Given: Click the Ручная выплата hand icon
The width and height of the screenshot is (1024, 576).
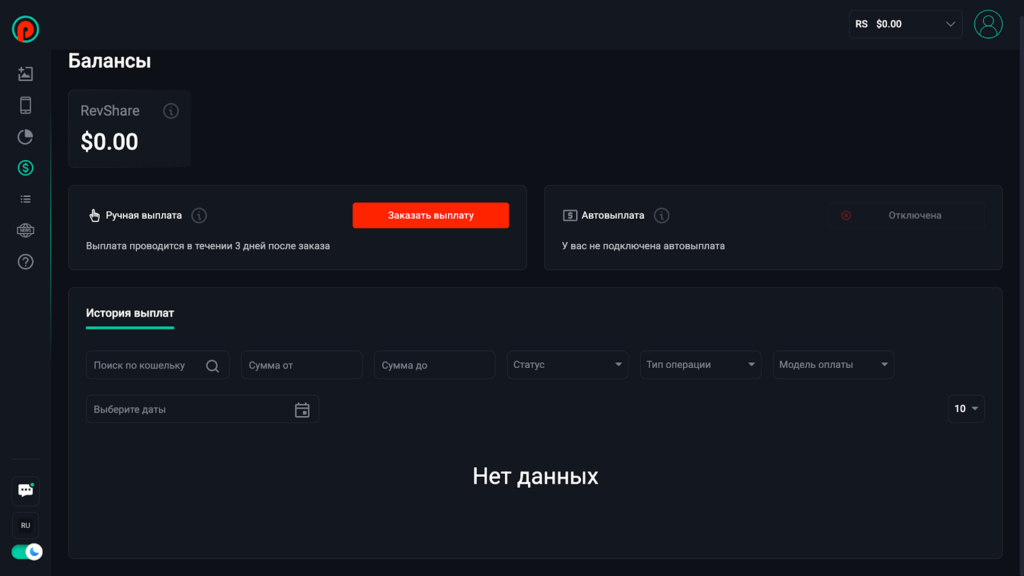Looking at the screenshot, I should point(95,216).
